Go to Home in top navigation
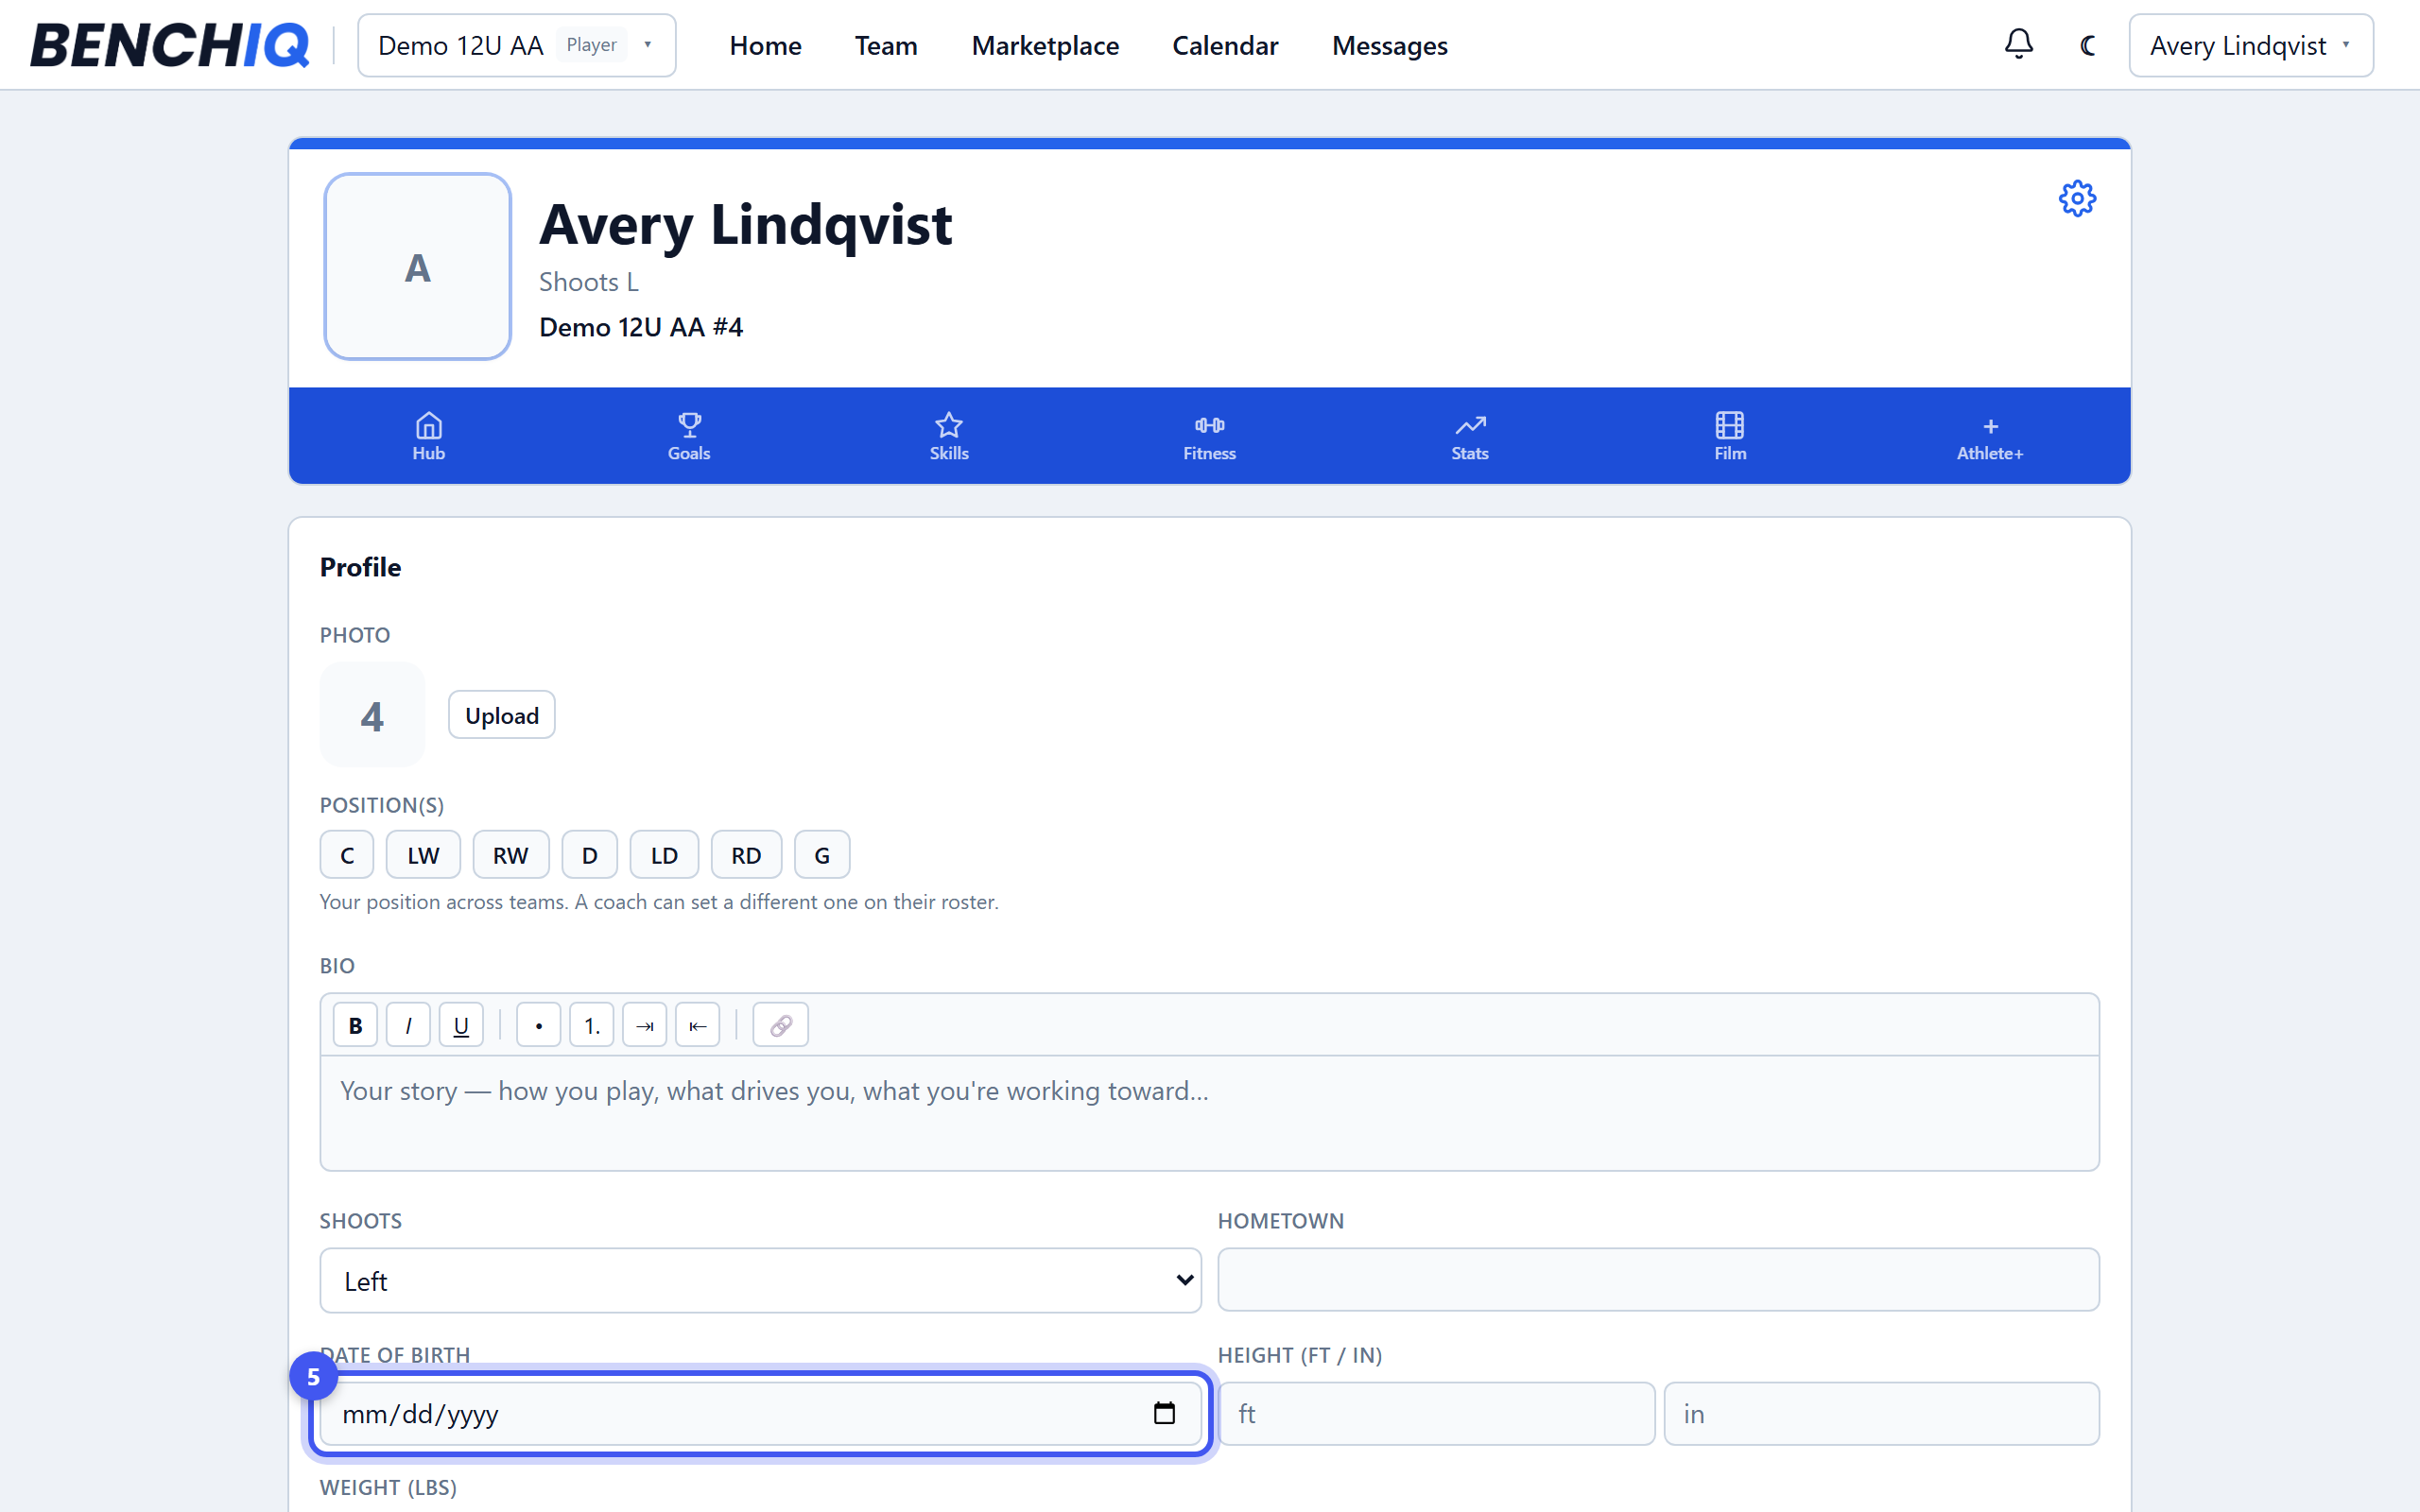The image size is (2420, 1512). pyautogui.click(x=765, y=45)
